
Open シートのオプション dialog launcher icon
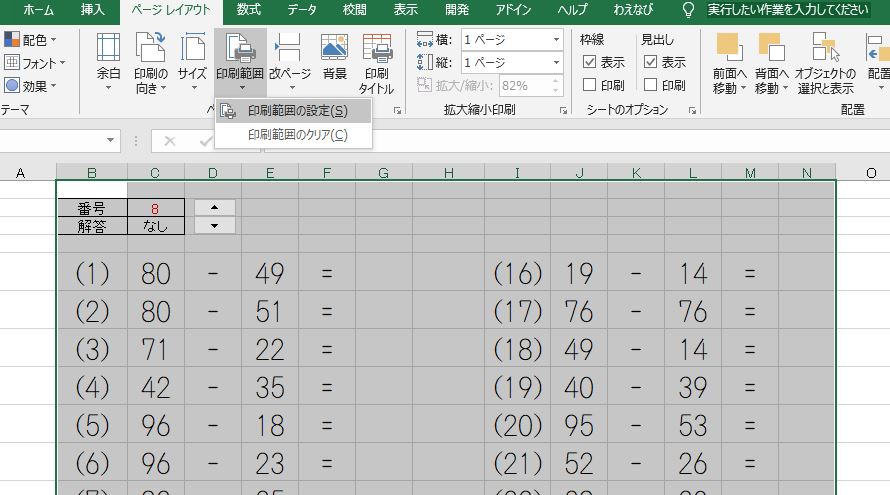692,111
